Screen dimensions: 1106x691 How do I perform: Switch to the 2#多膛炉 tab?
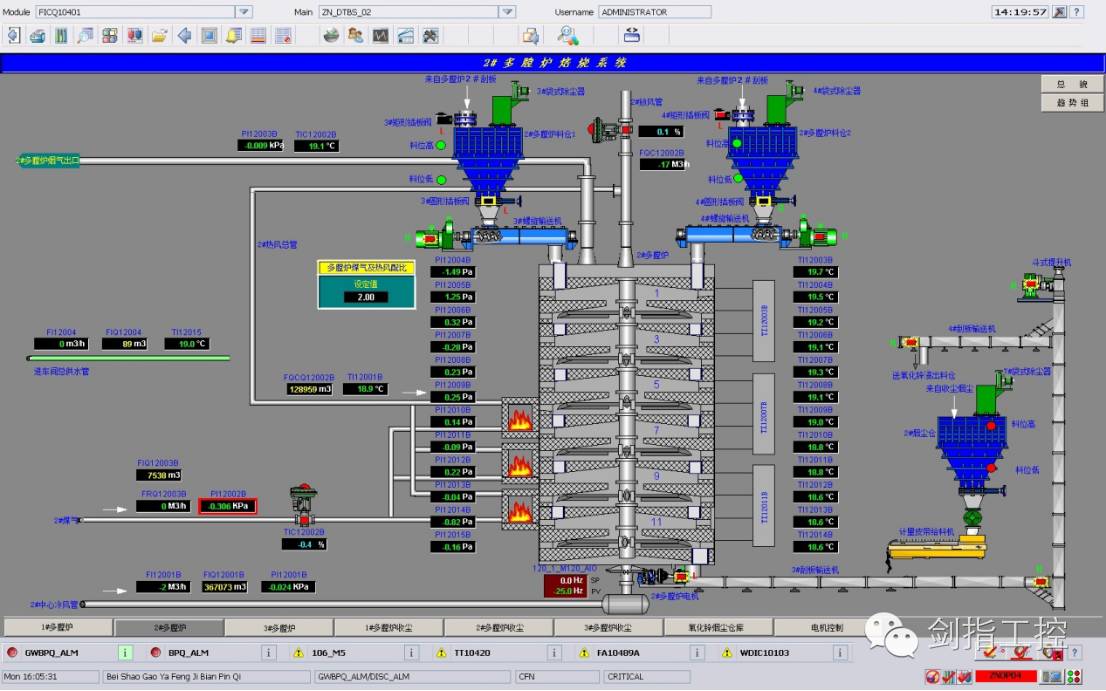pos(169,627)
